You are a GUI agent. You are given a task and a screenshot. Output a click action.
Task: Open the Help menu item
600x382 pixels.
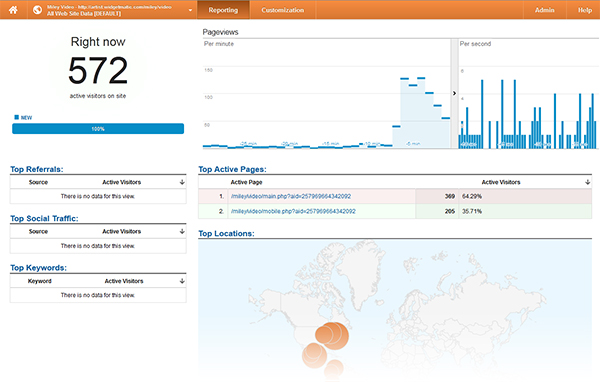(585, 10)
